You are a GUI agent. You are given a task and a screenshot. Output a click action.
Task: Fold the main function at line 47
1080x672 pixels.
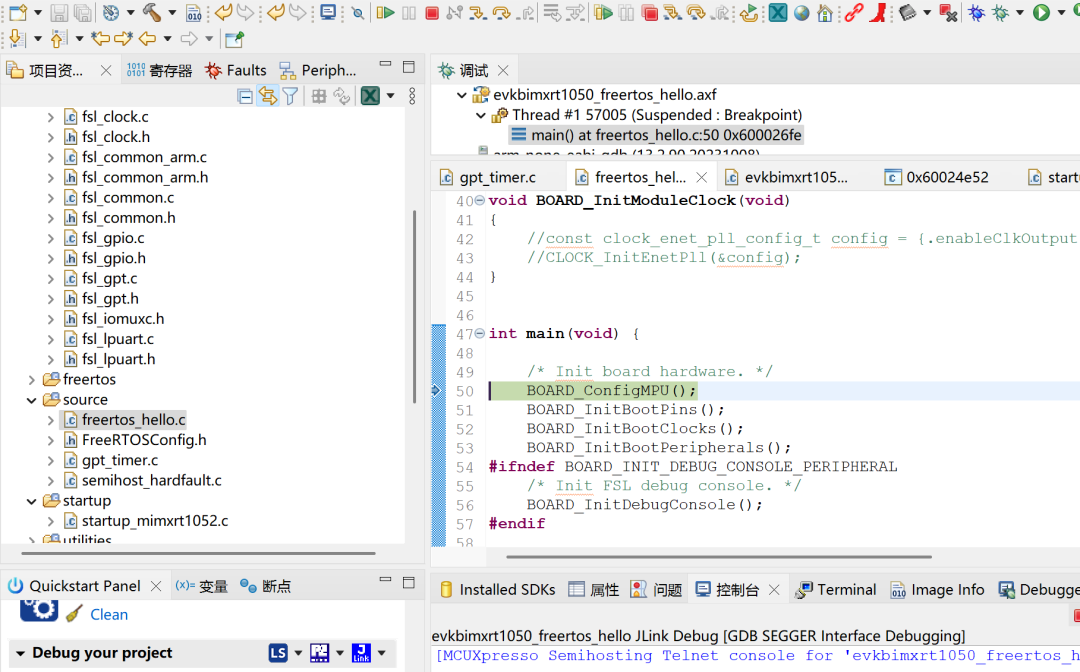(x=479, y=333)
